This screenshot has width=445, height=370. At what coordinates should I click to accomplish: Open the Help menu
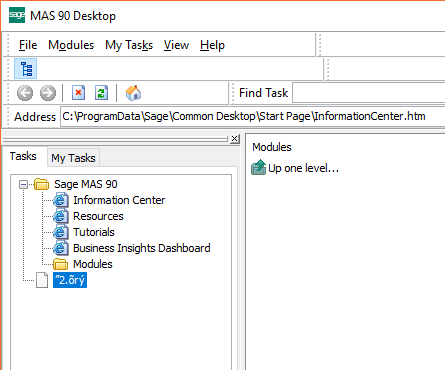[212, 45]
